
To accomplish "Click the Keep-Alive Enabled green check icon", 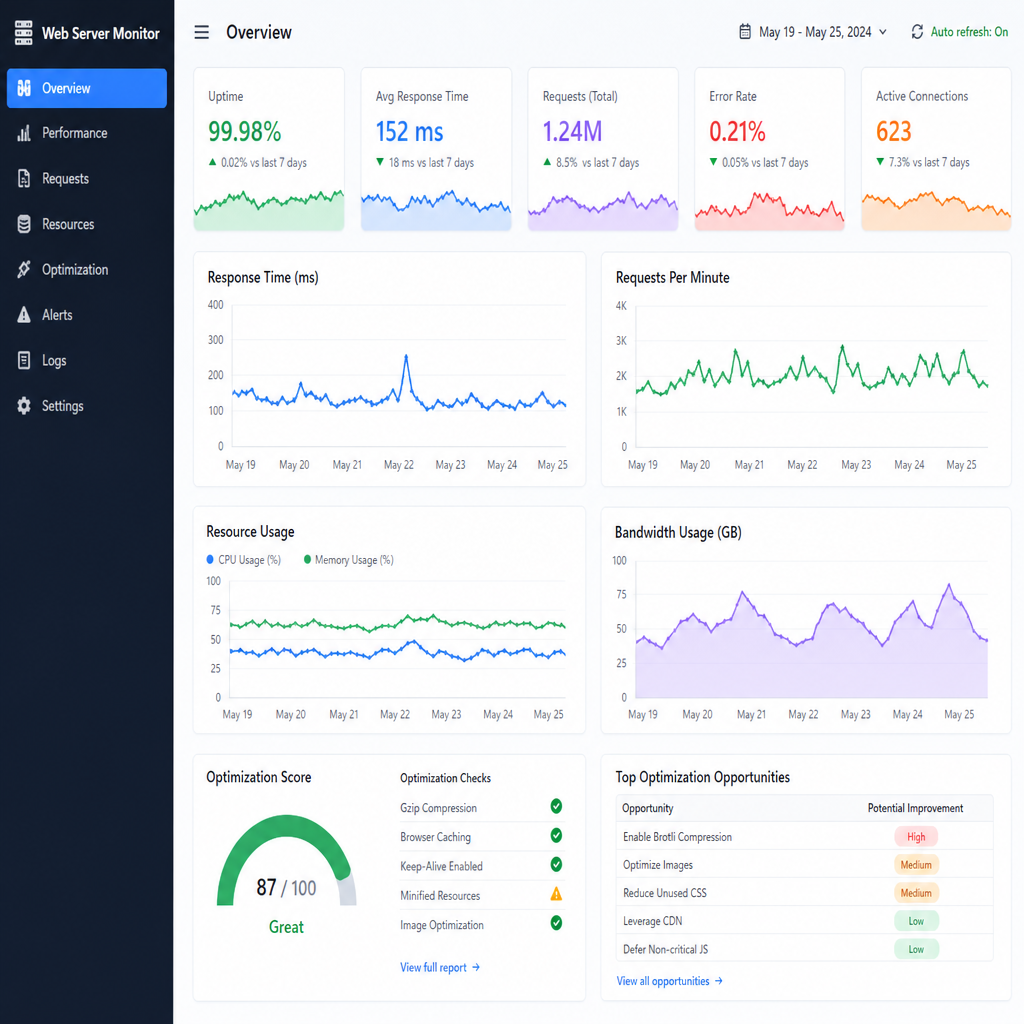I will (x=556, y=865).
